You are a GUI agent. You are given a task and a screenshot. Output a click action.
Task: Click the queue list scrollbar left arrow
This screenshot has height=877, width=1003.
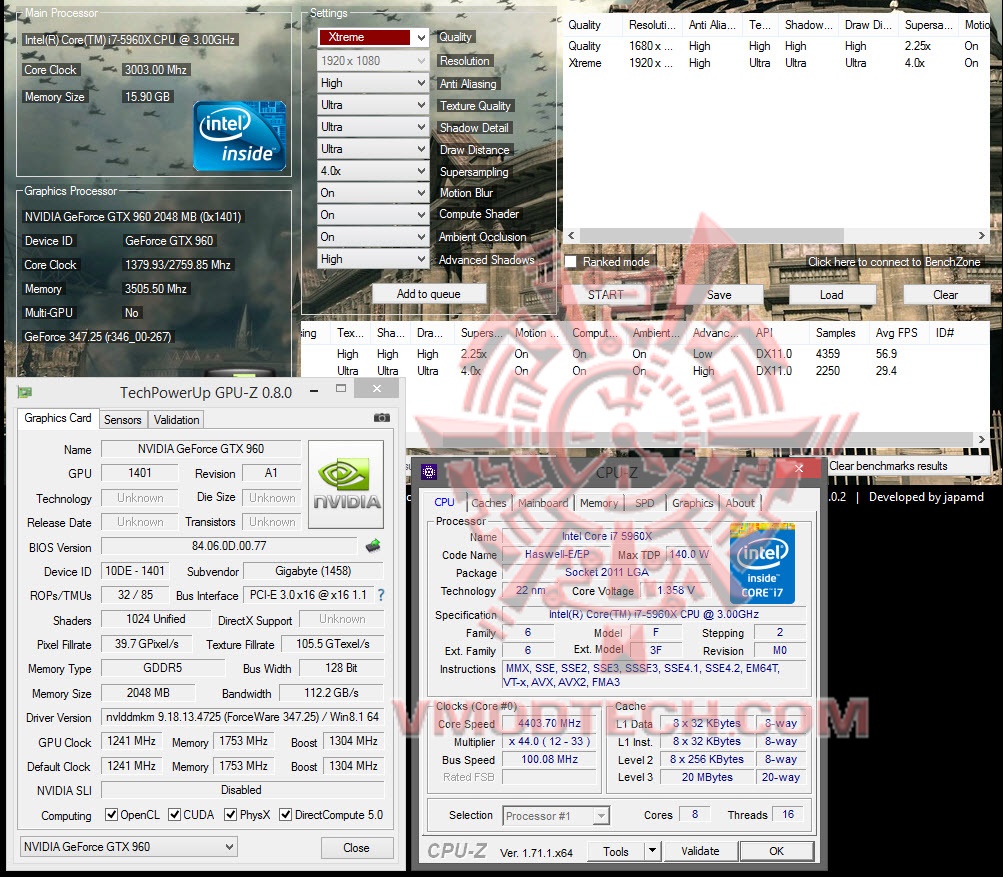(571, 235)
